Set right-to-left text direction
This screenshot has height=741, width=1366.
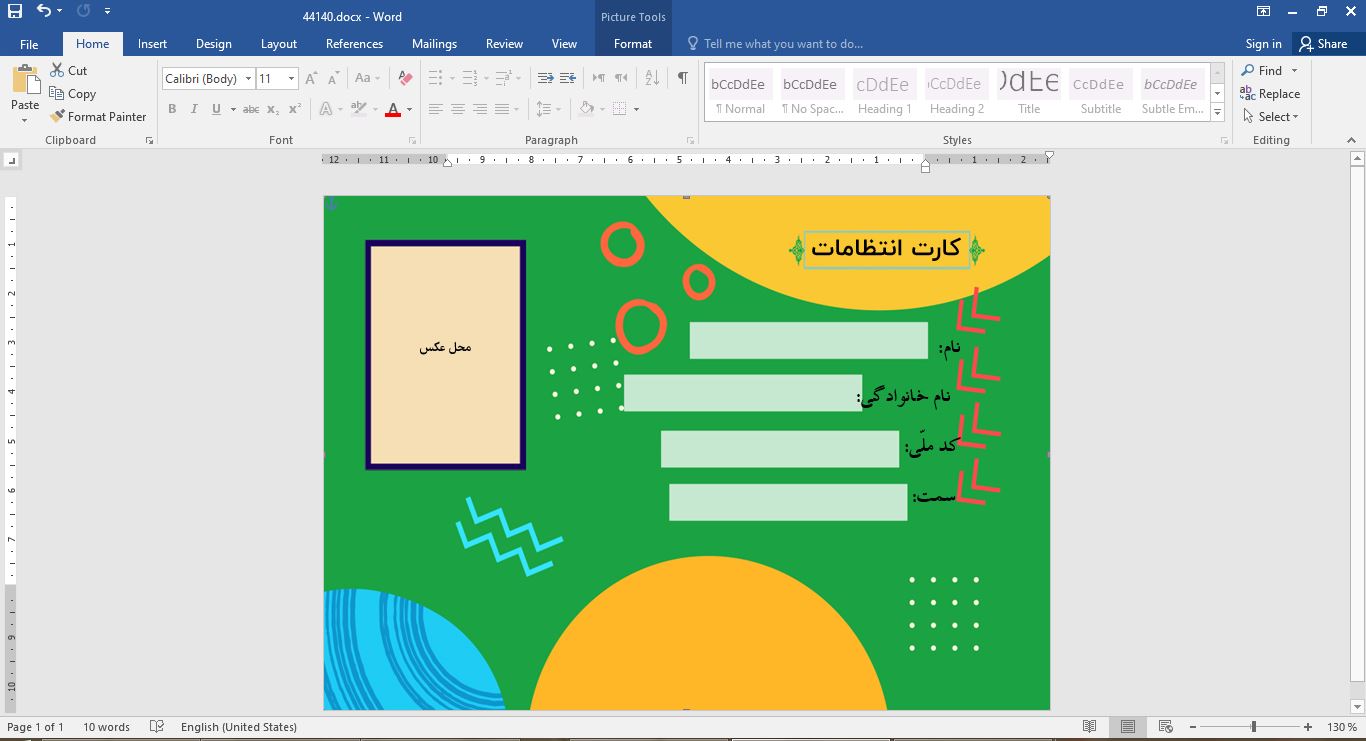click(621, 78)
